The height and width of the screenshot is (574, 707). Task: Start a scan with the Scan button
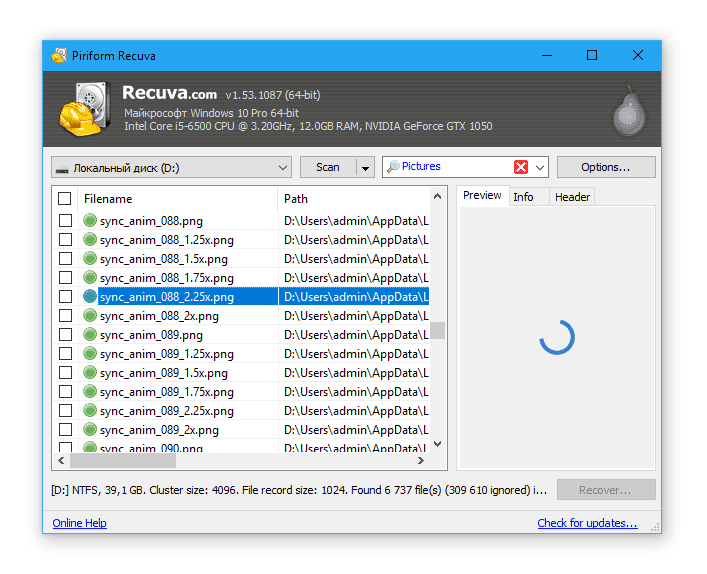click(328, 167)
